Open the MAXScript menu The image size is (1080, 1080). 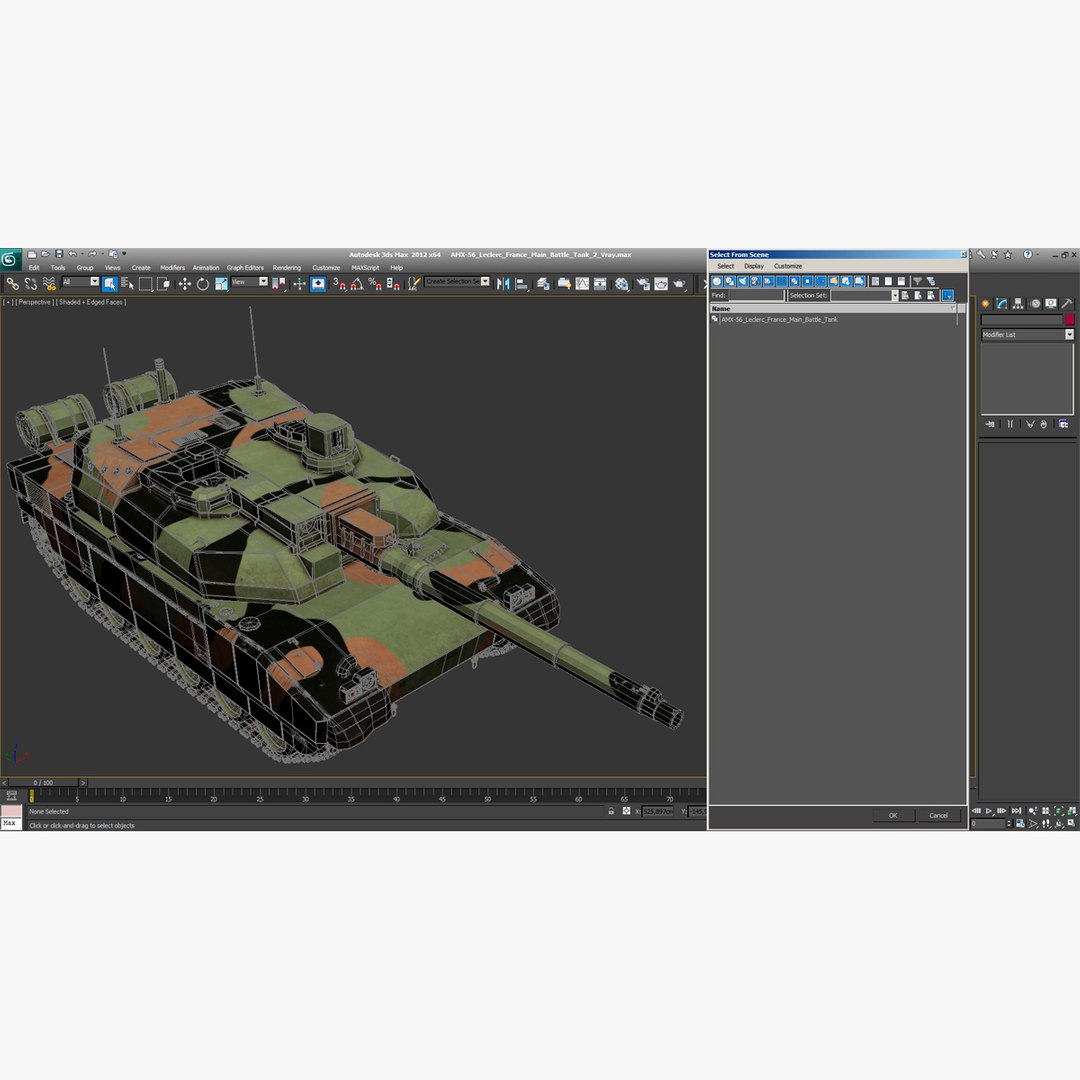click(x=365, y=268)
